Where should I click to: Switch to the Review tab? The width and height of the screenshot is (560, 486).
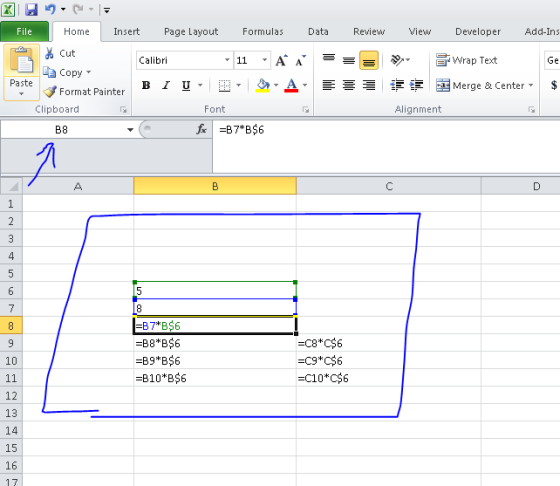pos(369,31)
